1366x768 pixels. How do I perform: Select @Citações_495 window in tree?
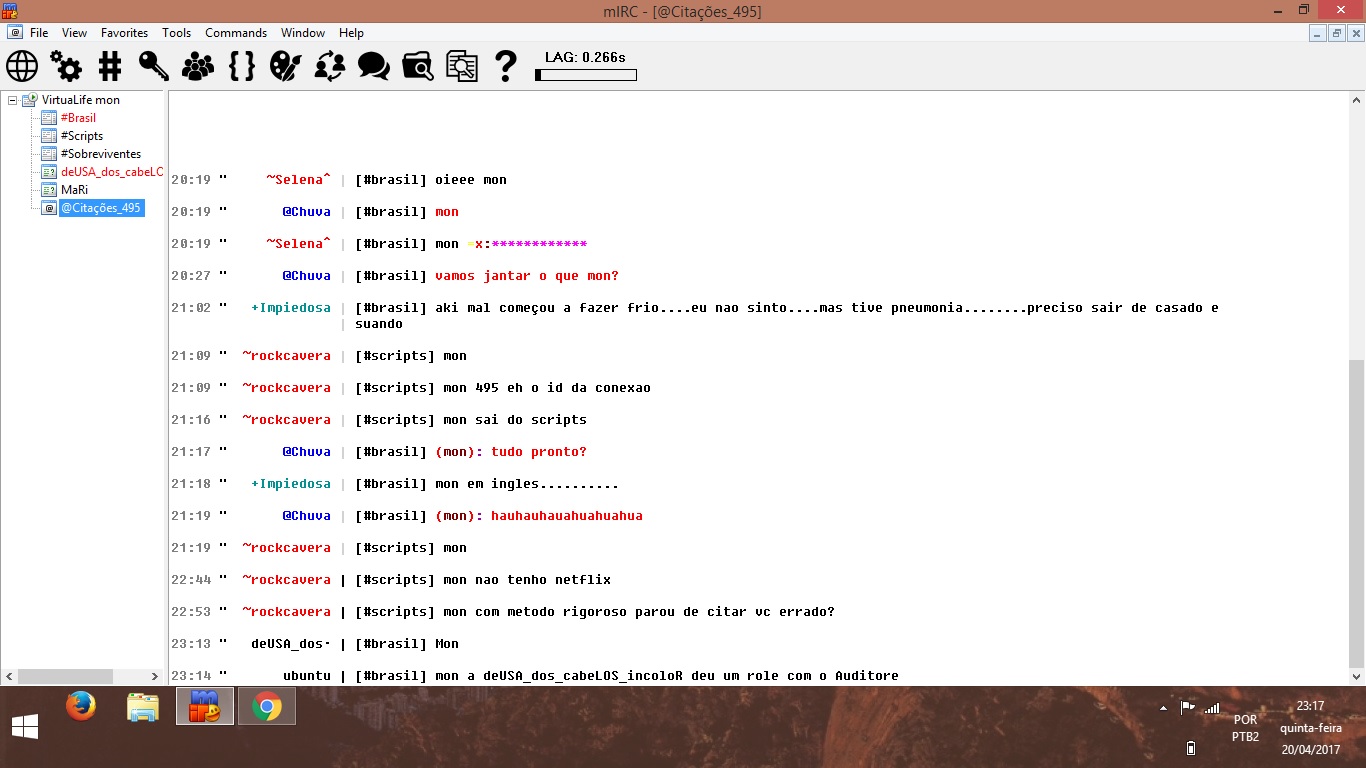point(101,208)
